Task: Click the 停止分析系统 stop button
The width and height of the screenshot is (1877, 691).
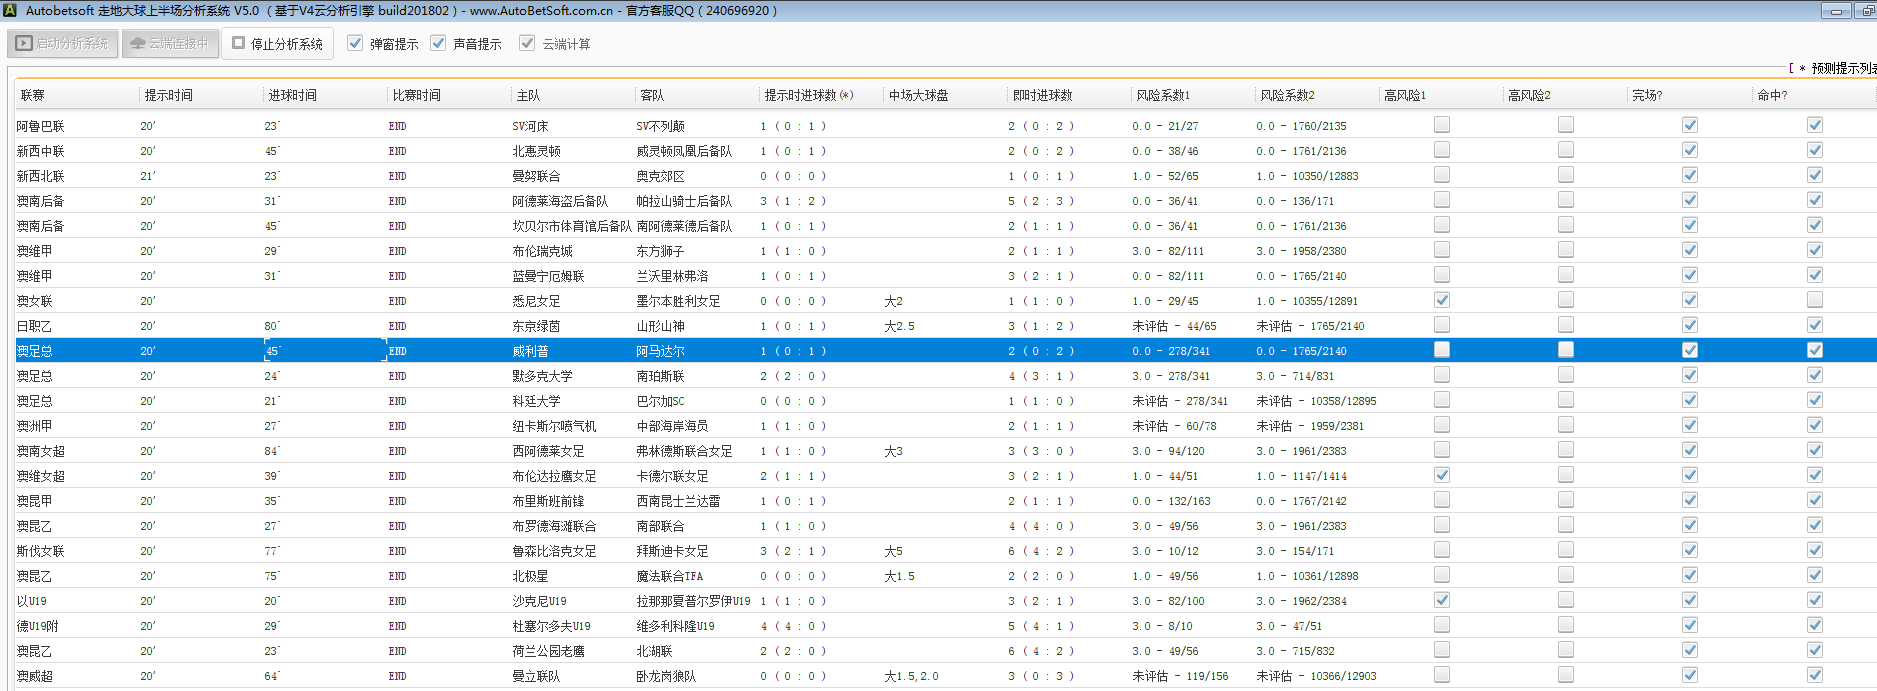Action: pyautogui.click(x=277, y=44)
